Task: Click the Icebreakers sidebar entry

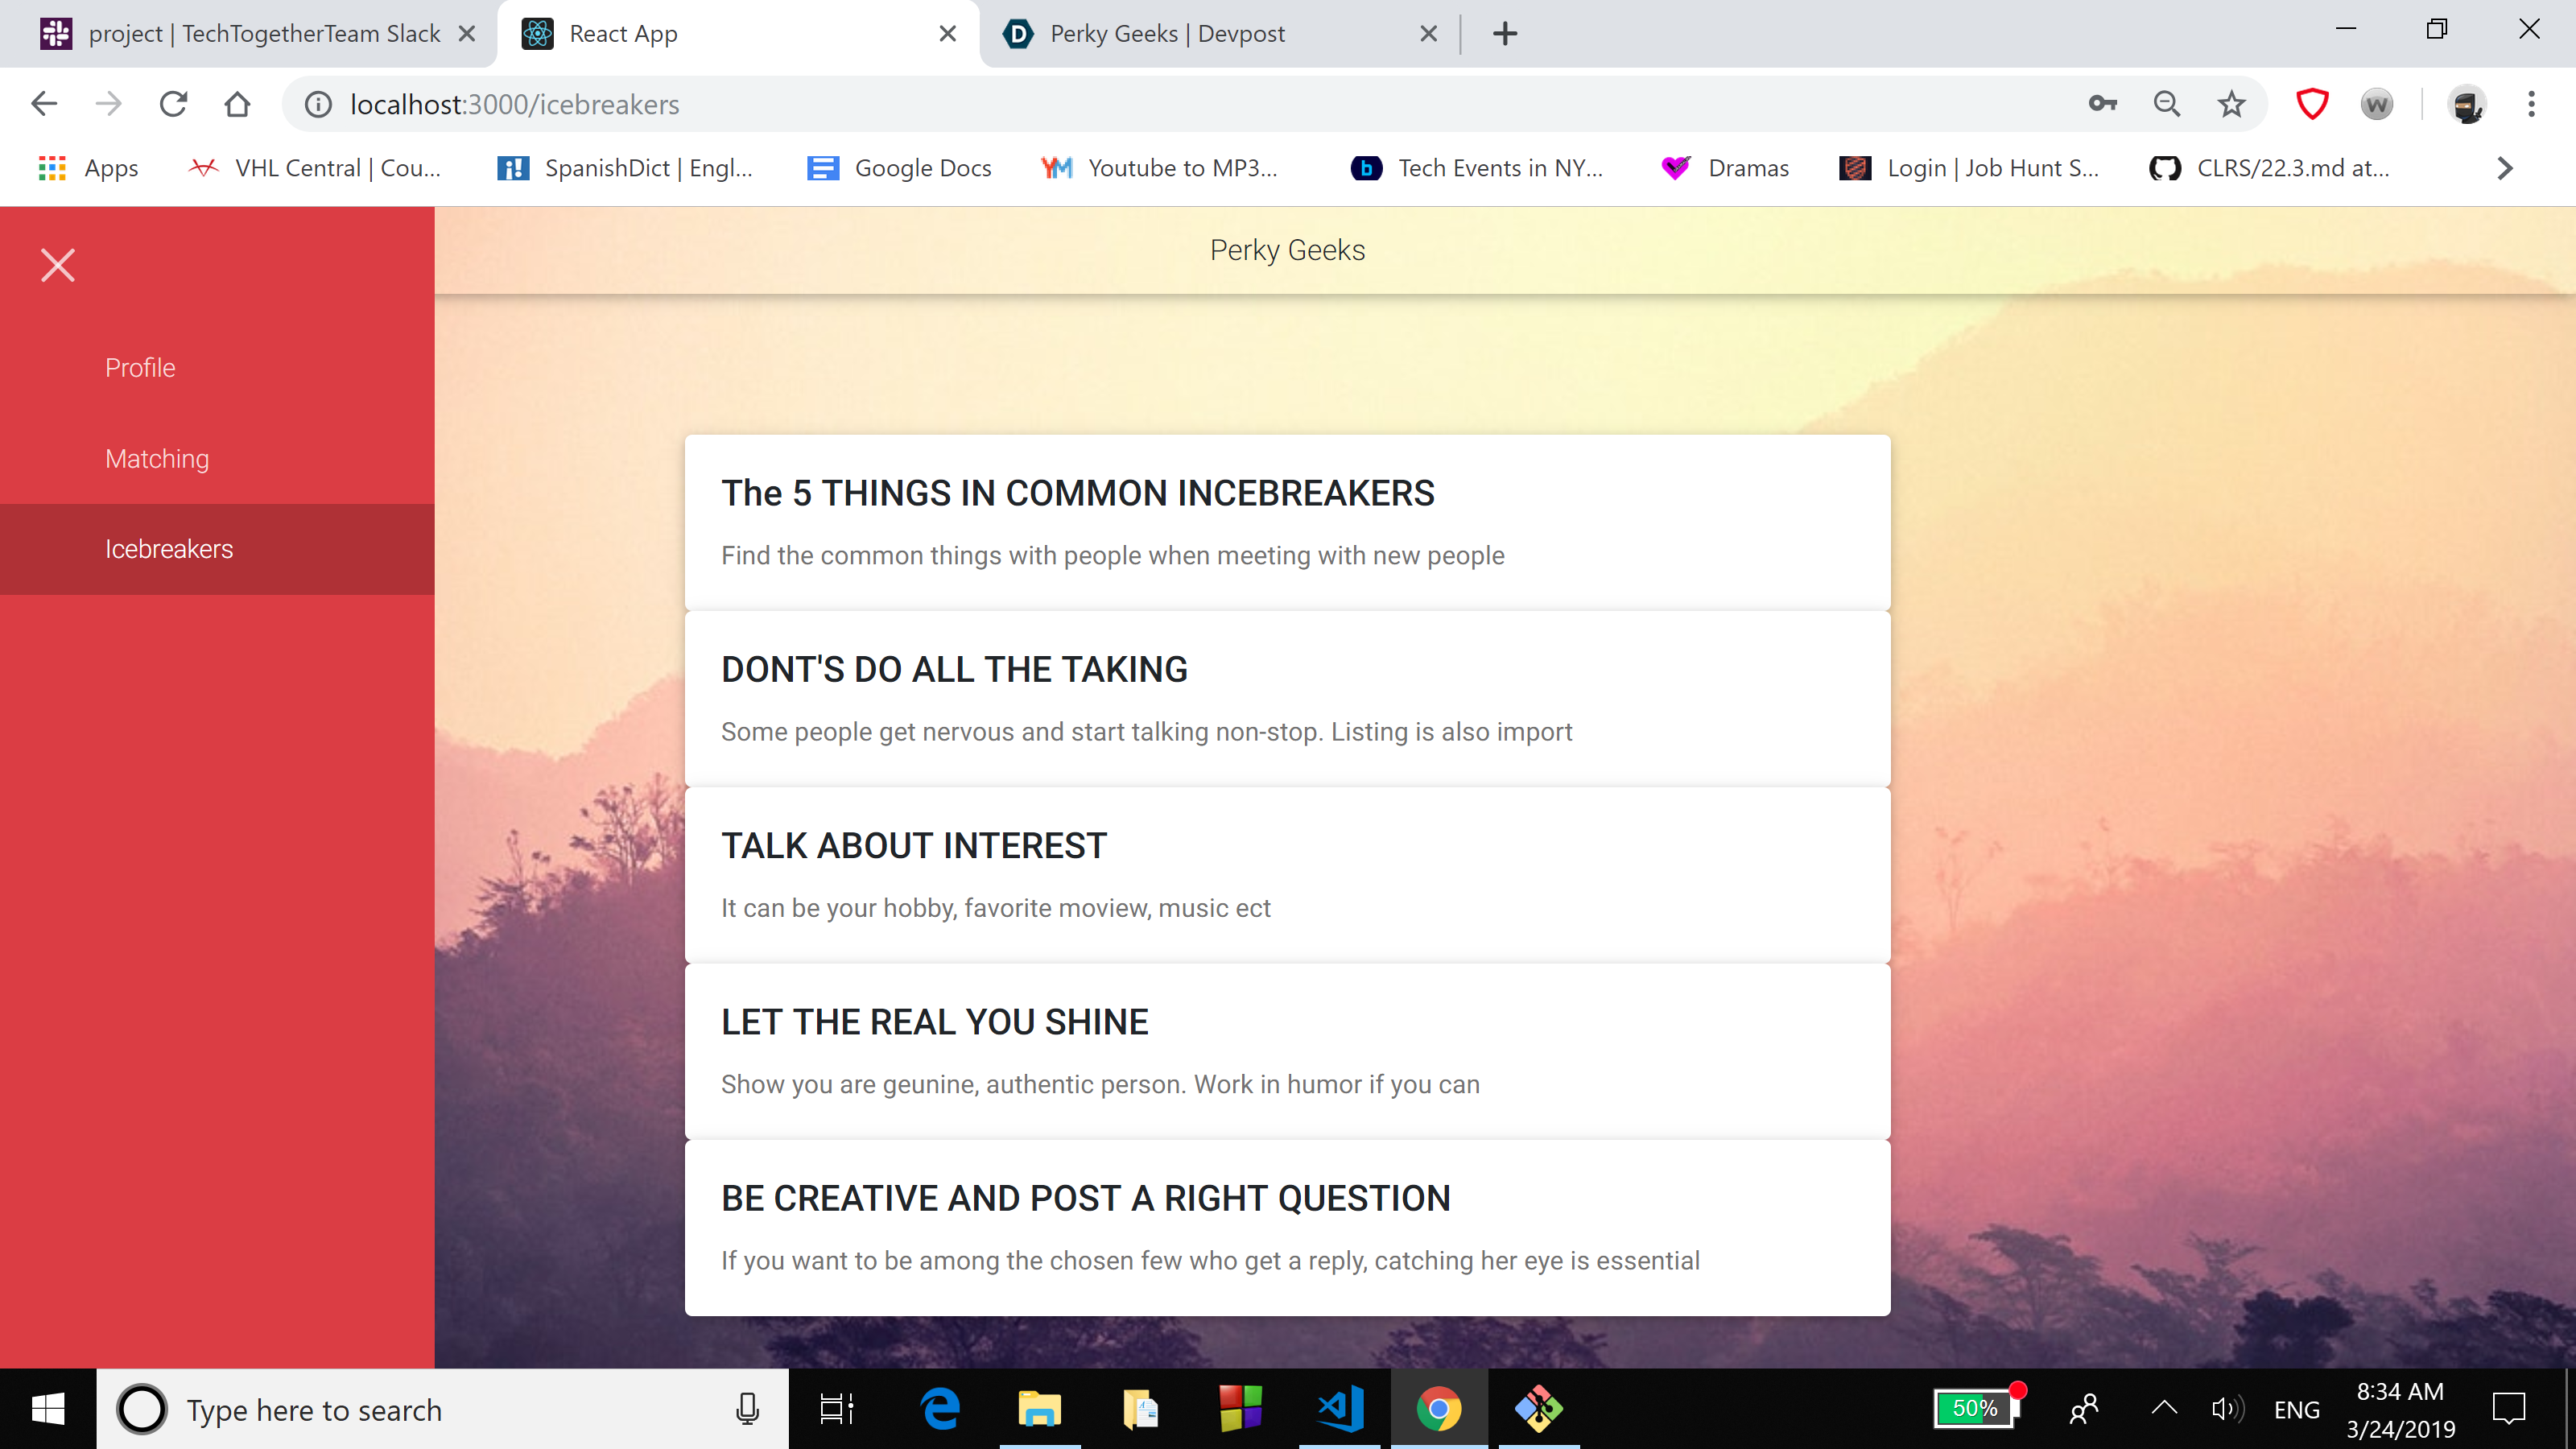Action: [x=169, y=549]
